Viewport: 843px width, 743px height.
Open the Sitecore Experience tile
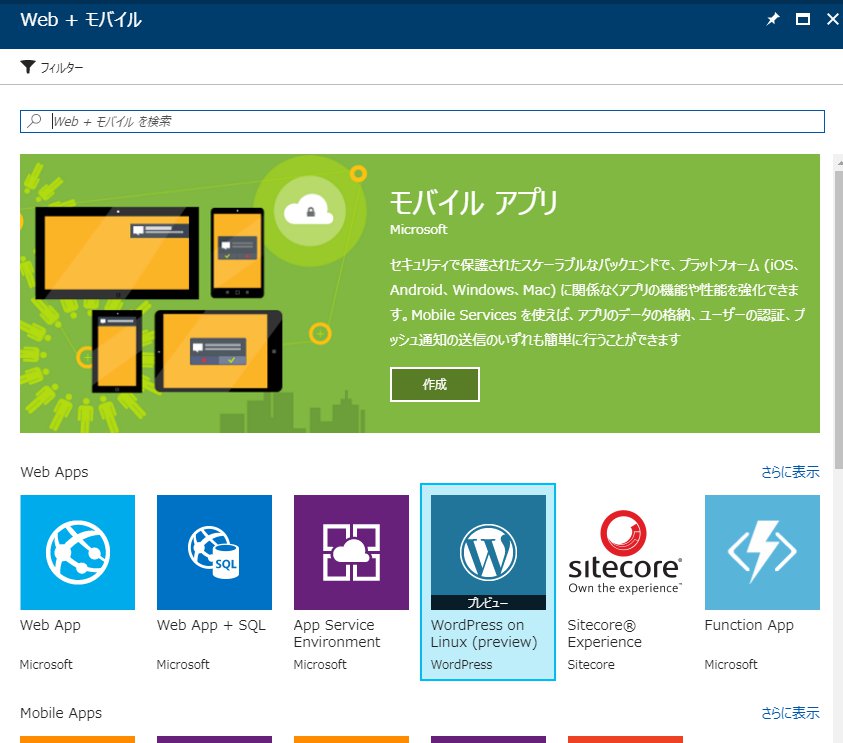[x=625, y=552]
